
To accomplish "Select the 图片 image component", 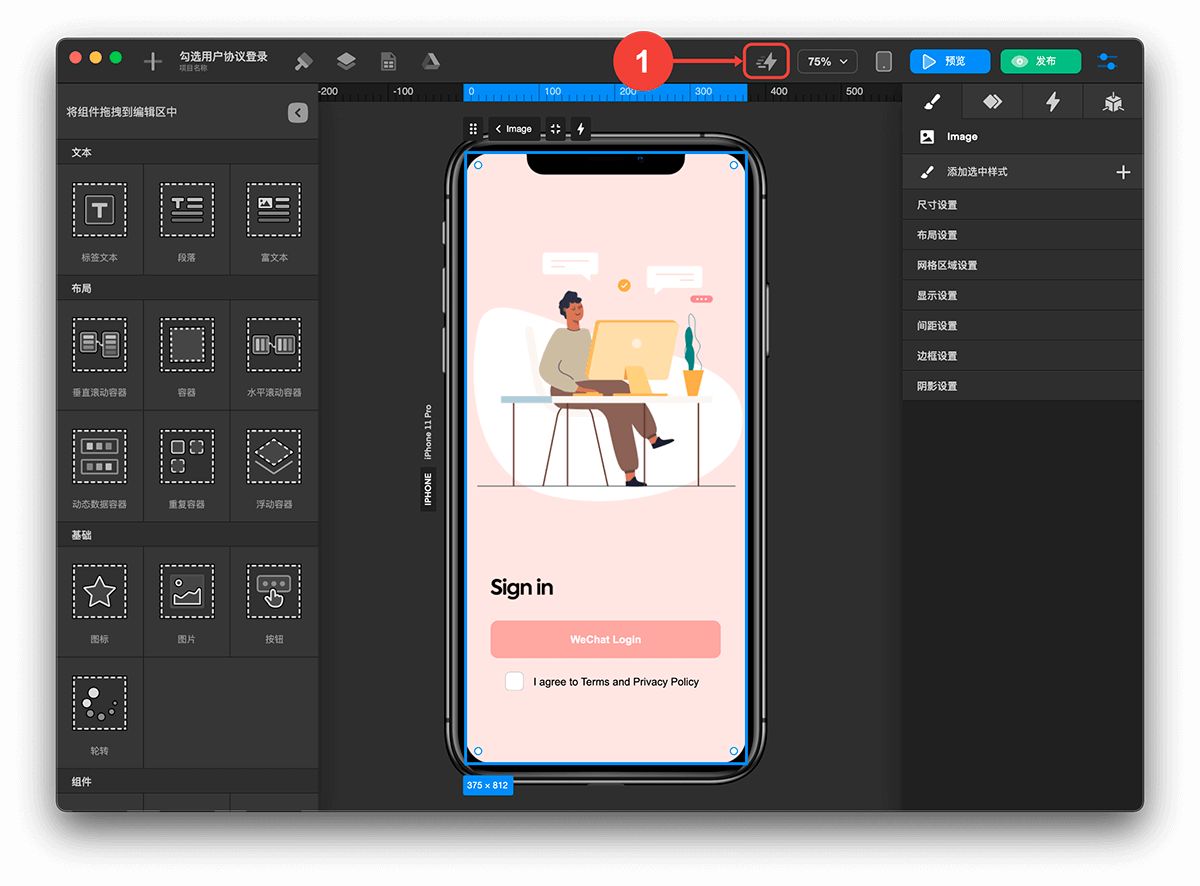I will (x=187, y=601).
